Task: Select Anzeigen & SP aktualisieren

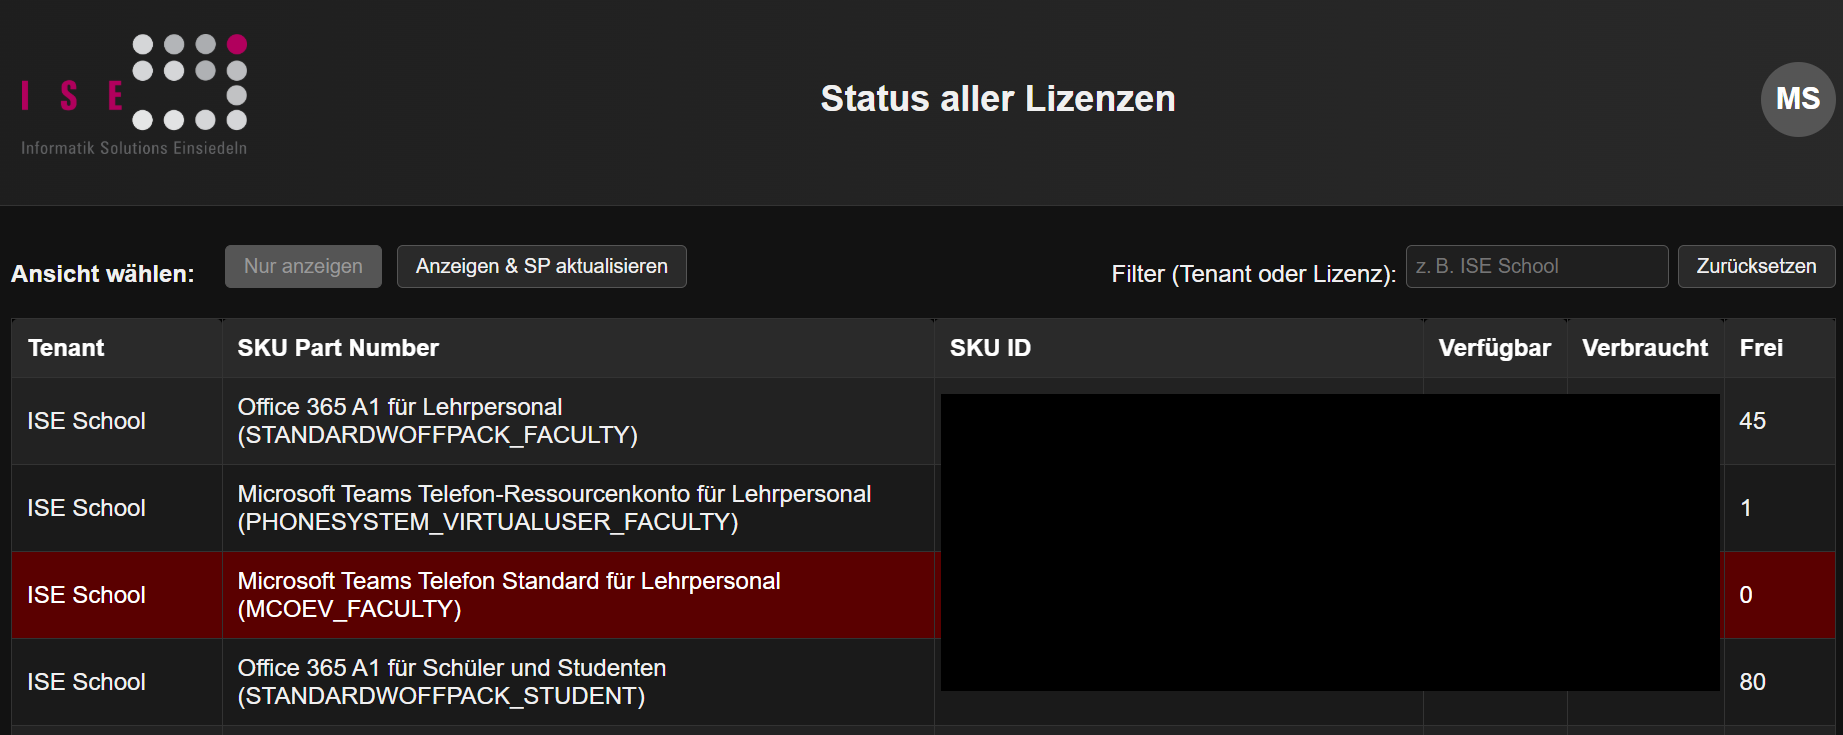Action: click(541, 266)
